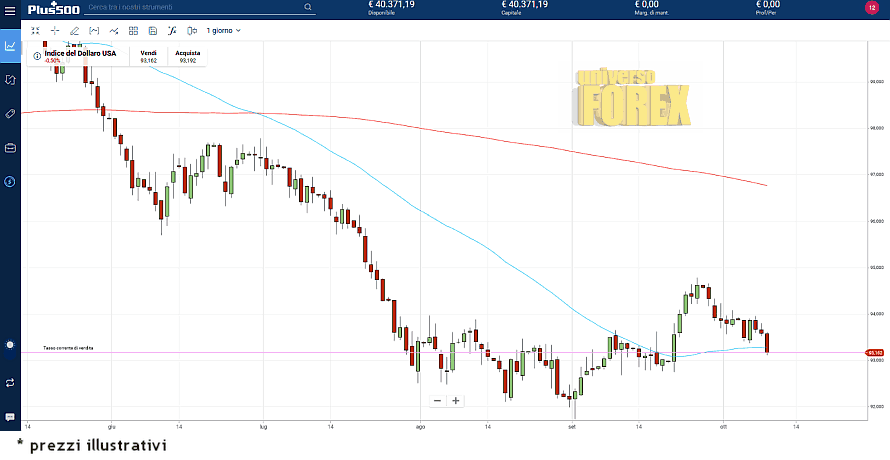Zoom out chart with minus button
The image size is (890, 460).
pyautogui.click(x=437, y=400)
